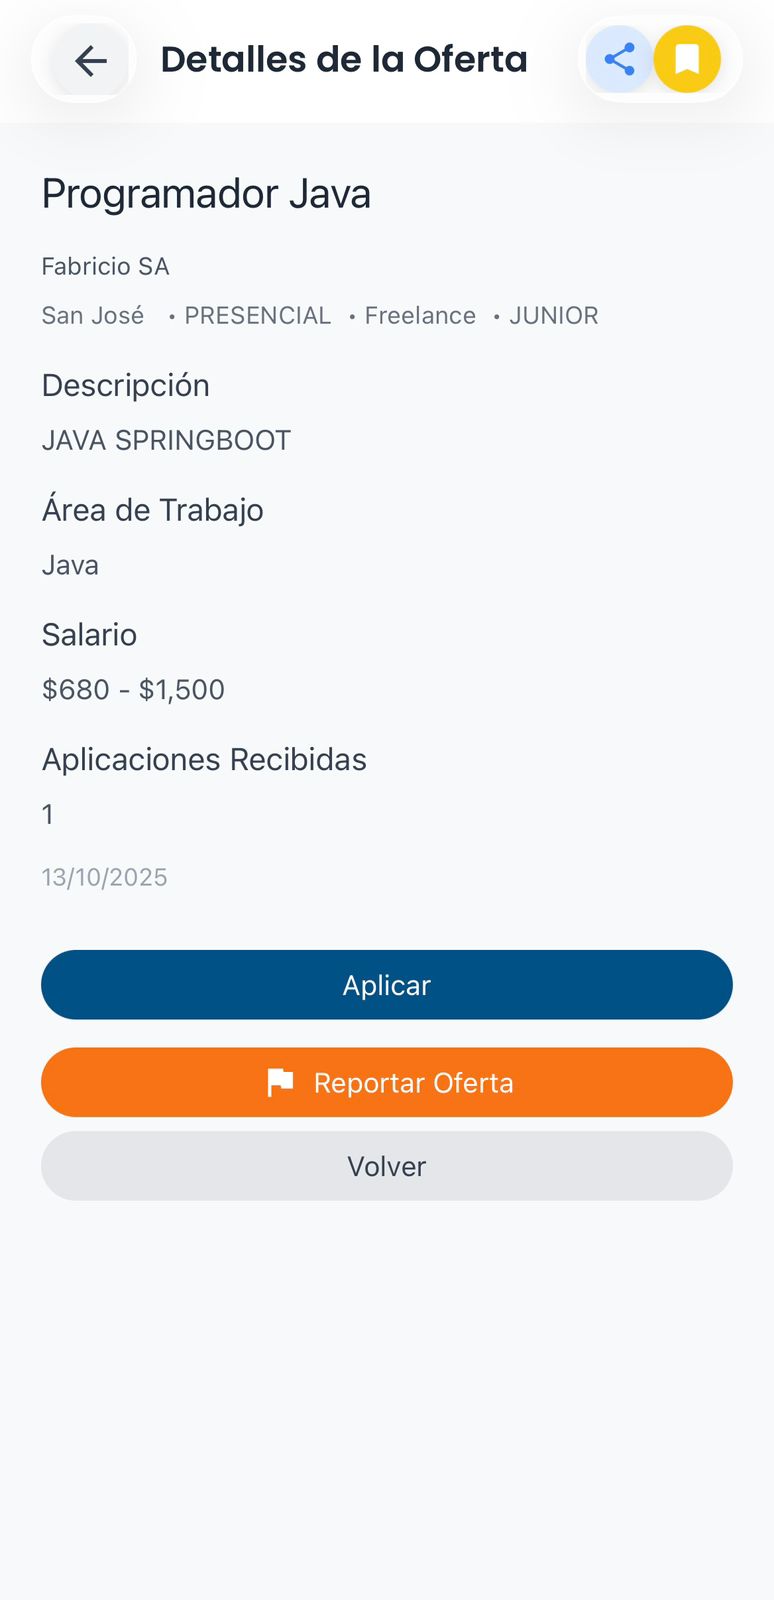Select the company name Fabricio SA
Screen dimensions: 774x1600
point(105,267)
